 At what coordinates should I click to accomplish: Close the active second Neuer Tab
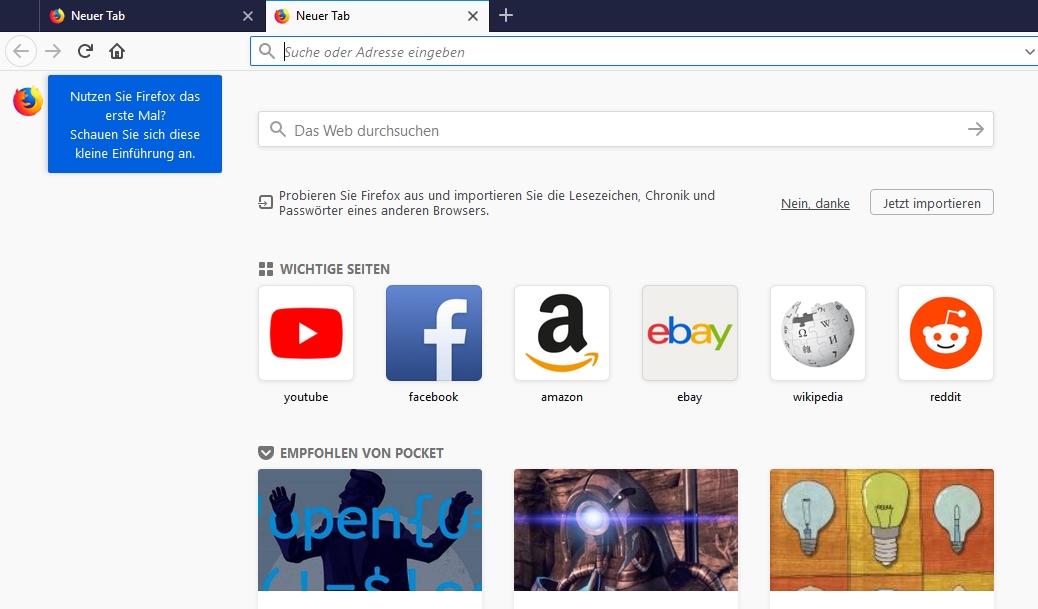pyautogui.click(x=473, y=16)
